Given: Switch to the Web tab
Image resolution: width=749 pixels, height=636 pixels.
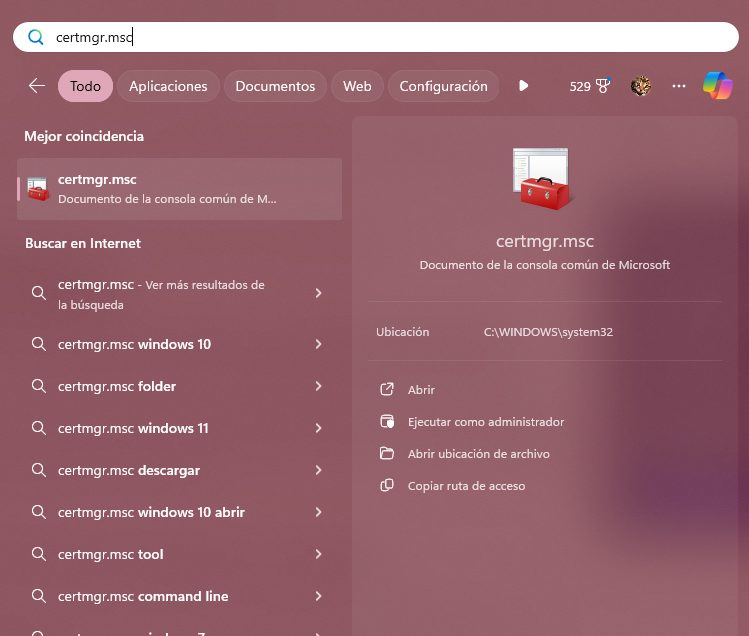Looking at the screenshot, I should click(x=357, y=86).
